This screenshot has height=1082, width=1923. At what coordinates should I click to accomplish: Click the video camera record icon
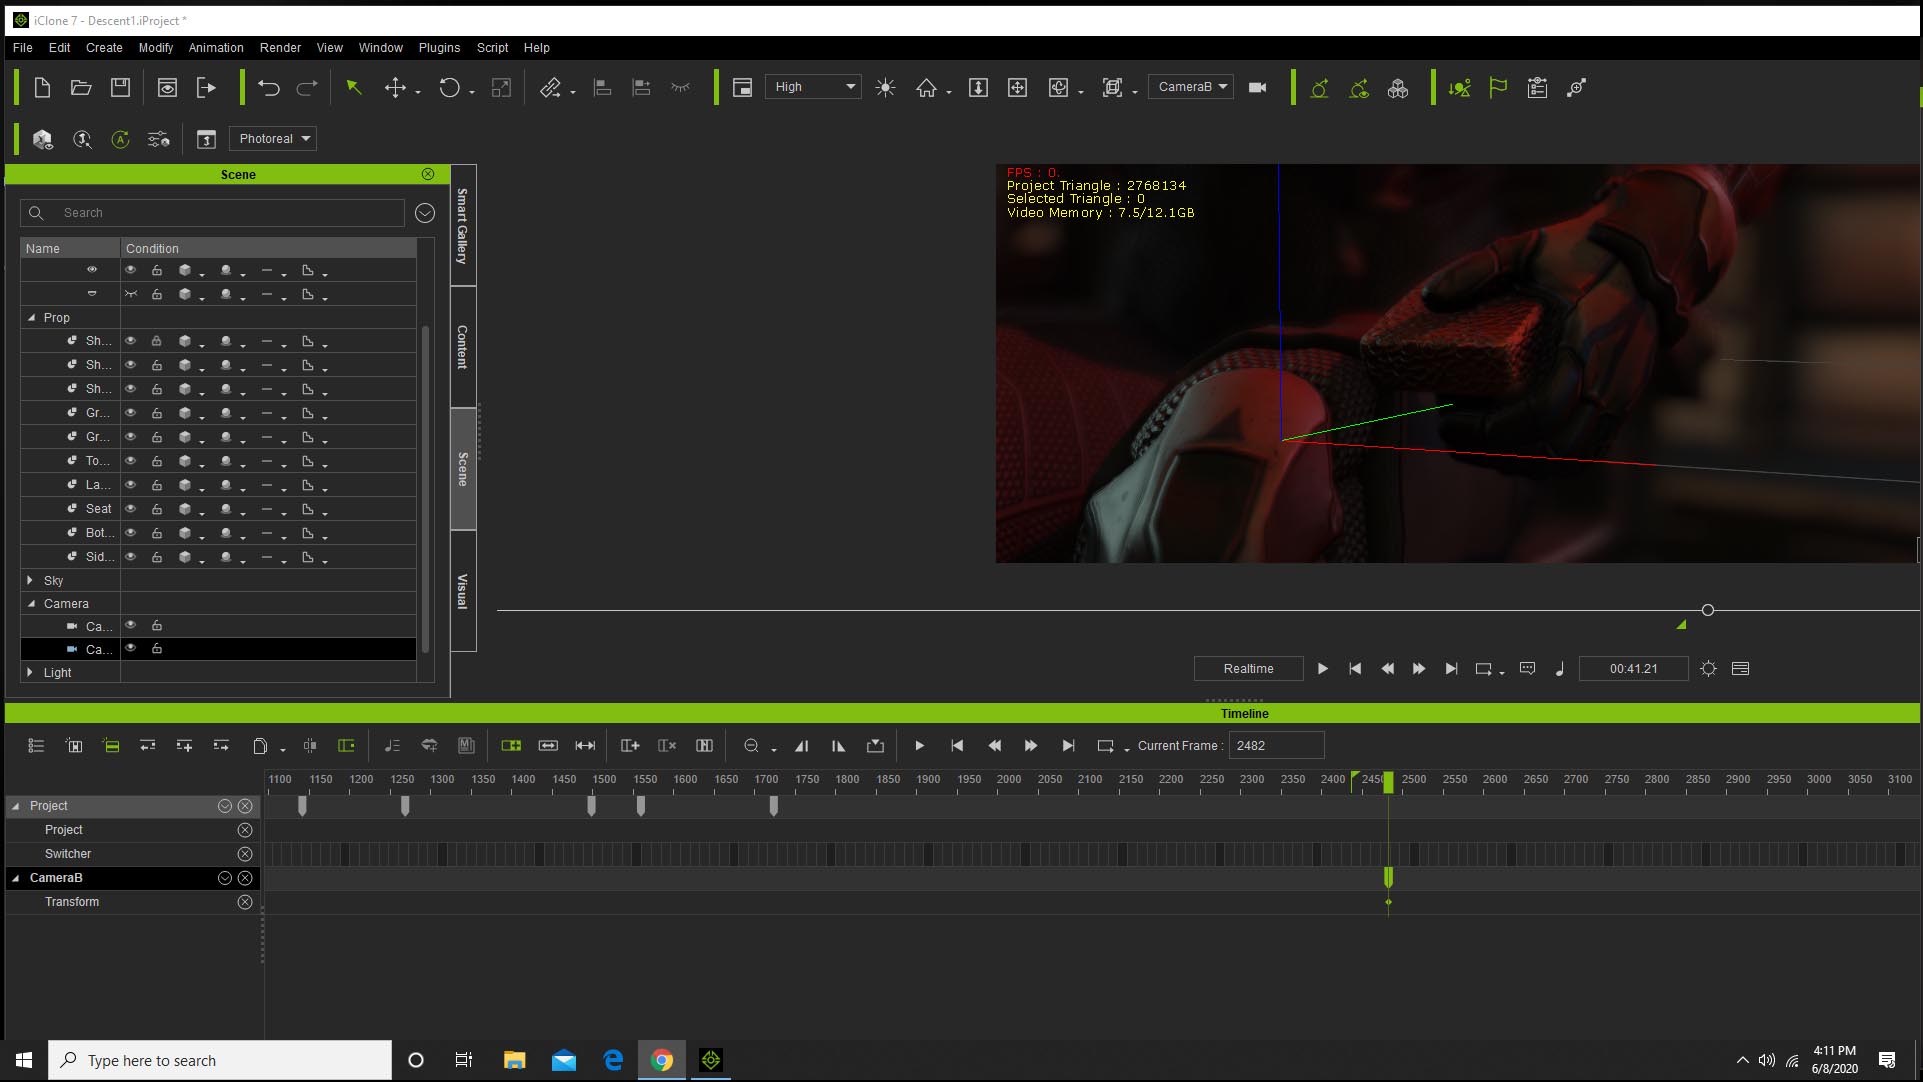[1258, 88]
